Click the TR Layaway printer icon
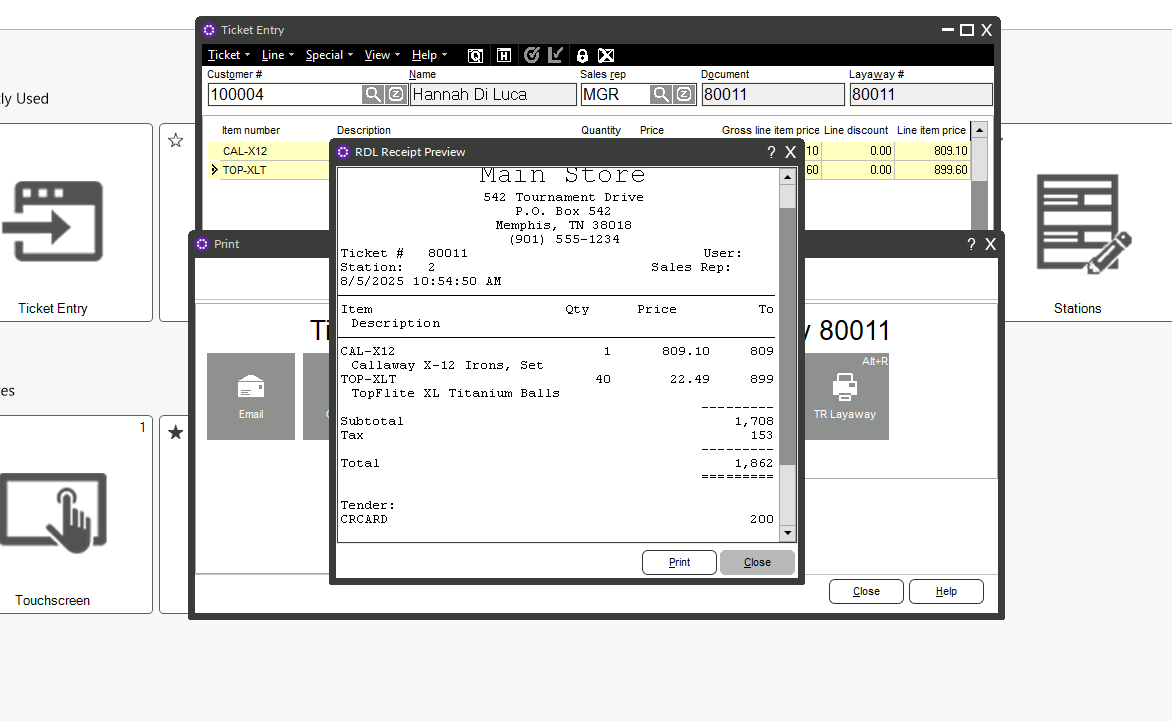1172x721 pixels. (x=845, y=387)
